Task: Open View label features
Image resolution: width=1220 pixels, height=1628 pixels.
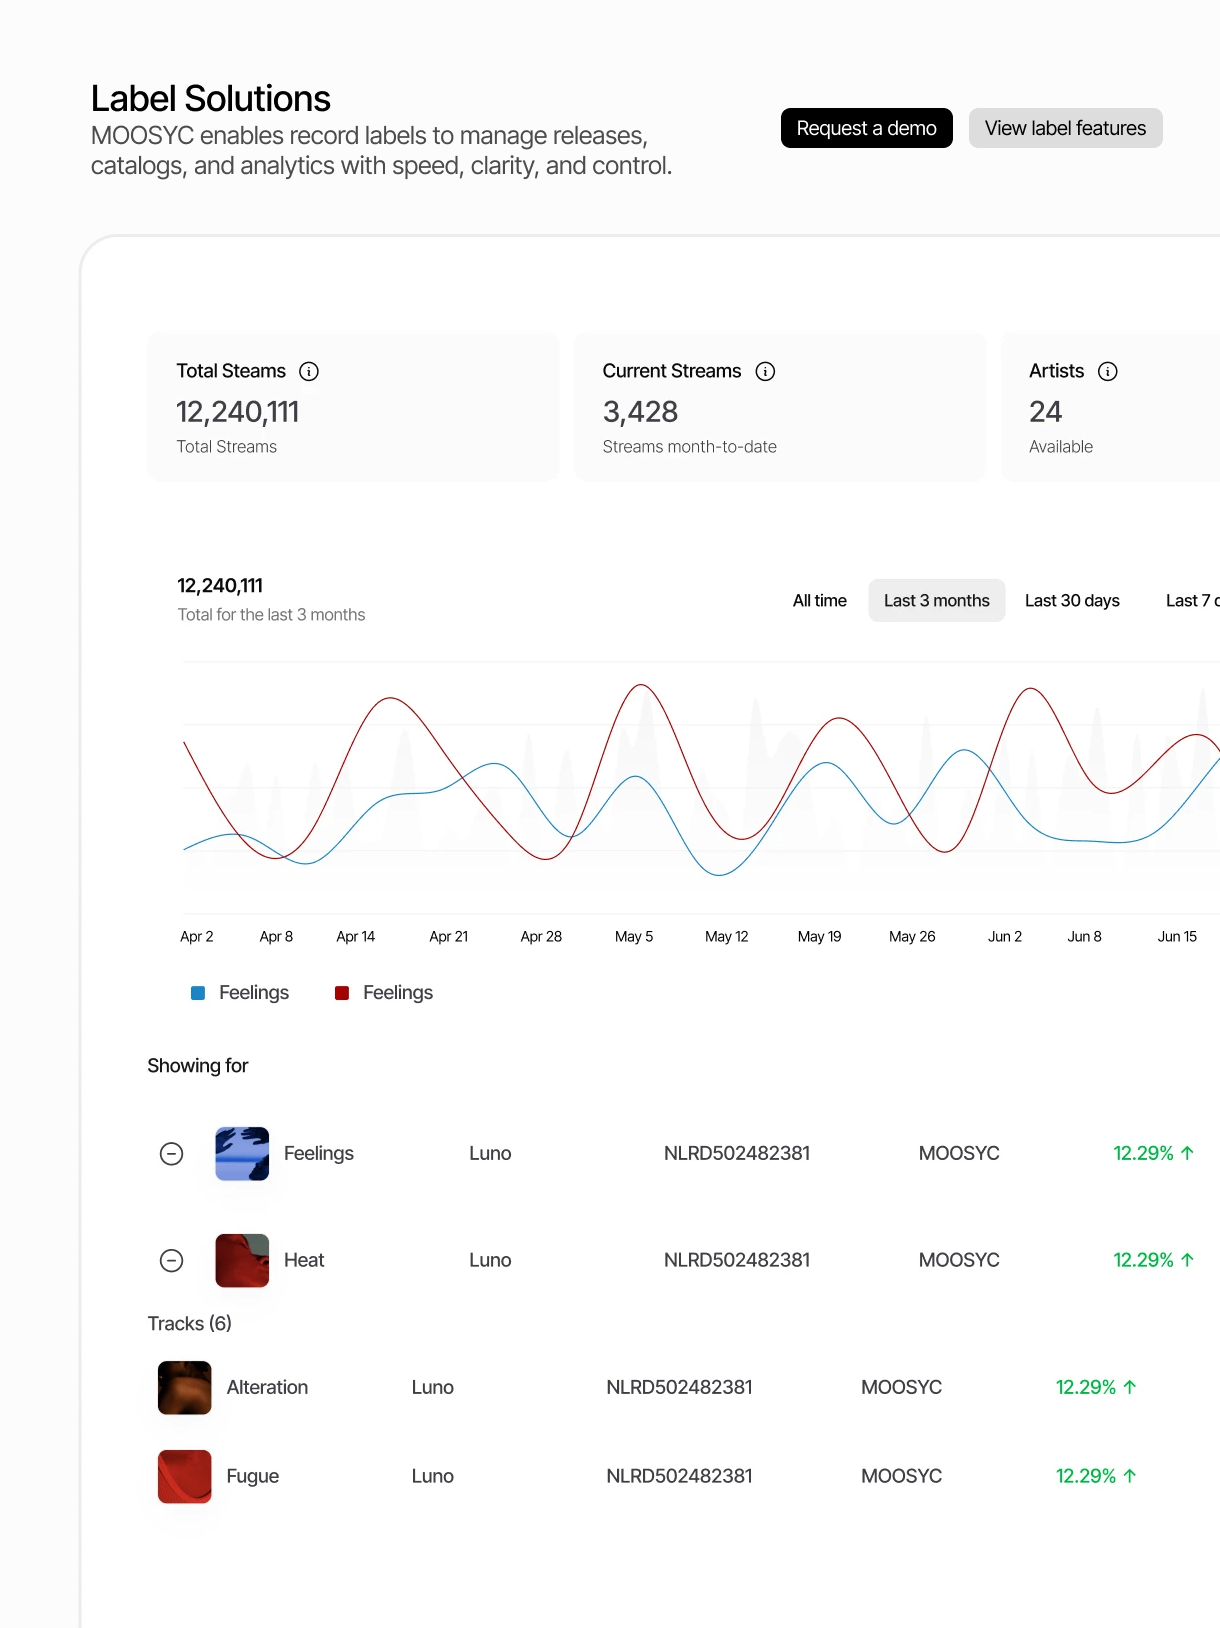Action: point(1065,128)
